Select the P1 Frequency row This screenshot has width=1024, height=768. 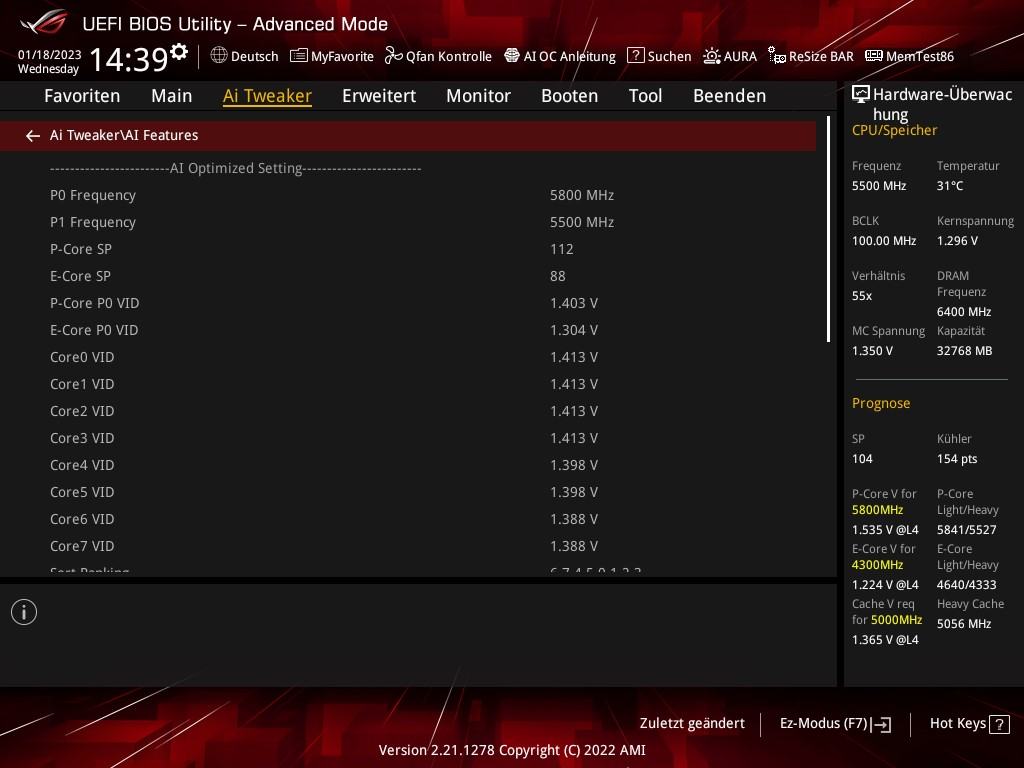[x=408, y=222]
